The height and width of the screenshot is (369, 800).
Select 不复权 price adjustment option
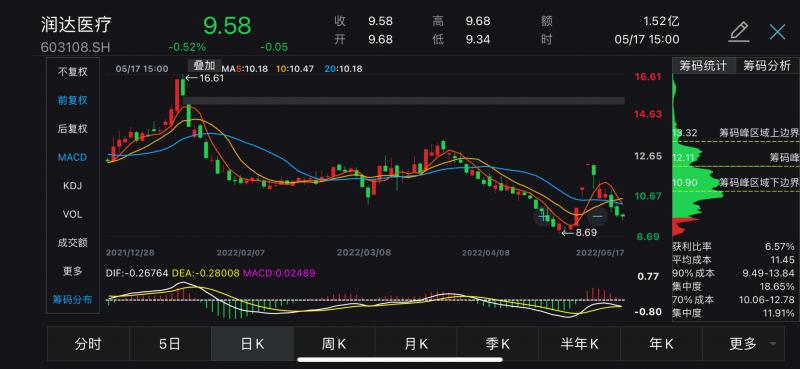[x=72, y=72]
